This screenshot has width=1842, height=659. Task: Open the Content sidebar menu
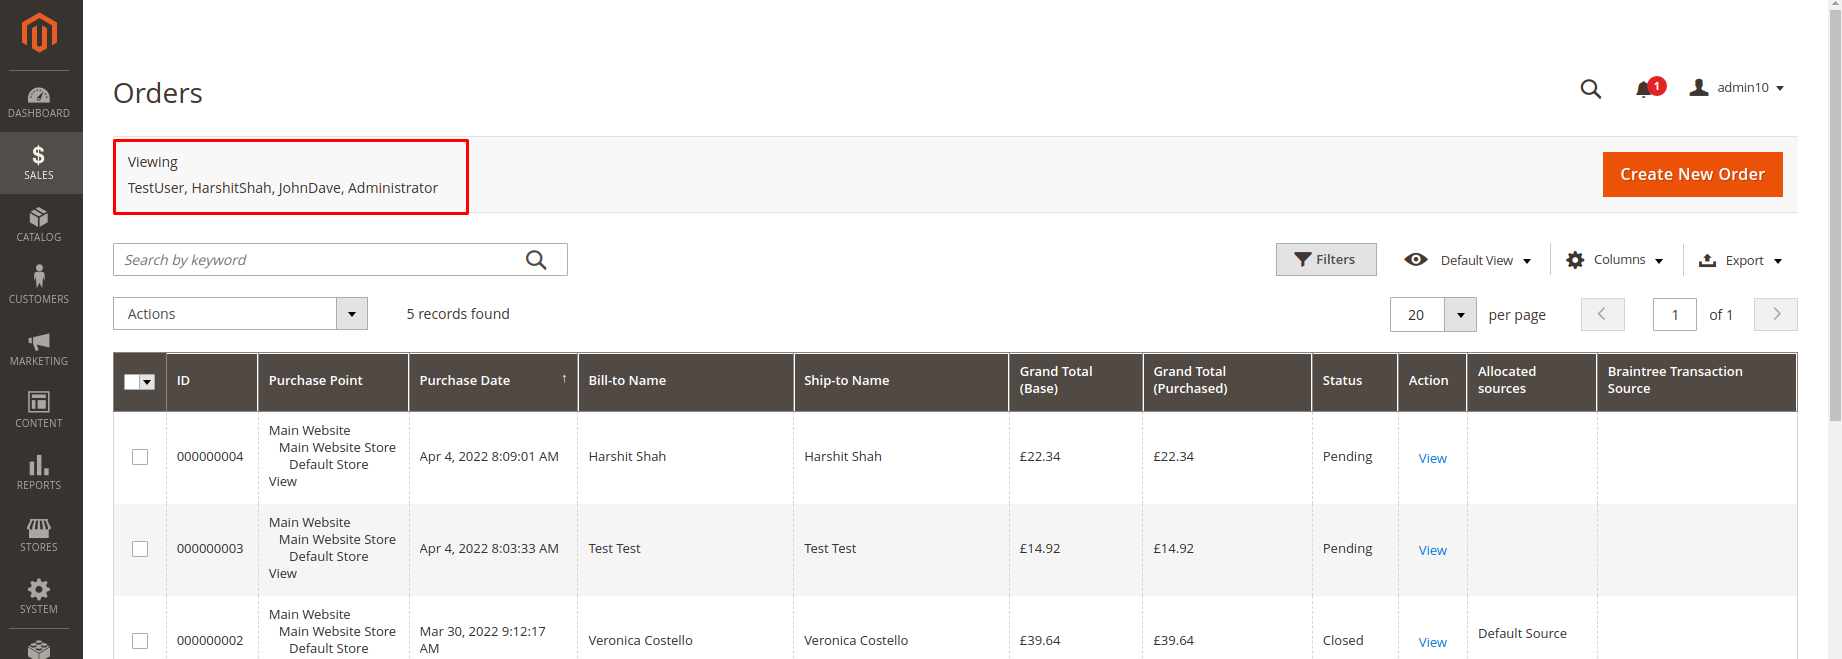pyautogui.click(x=39, y=410)
